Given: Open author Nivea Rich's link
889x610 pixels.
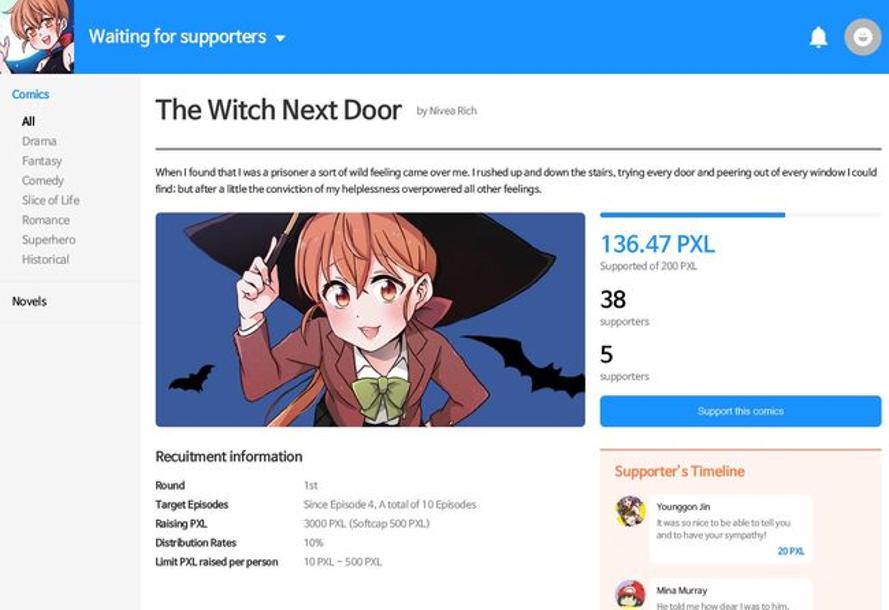Looking at the screenshot, I should click(x=447, y=111).
